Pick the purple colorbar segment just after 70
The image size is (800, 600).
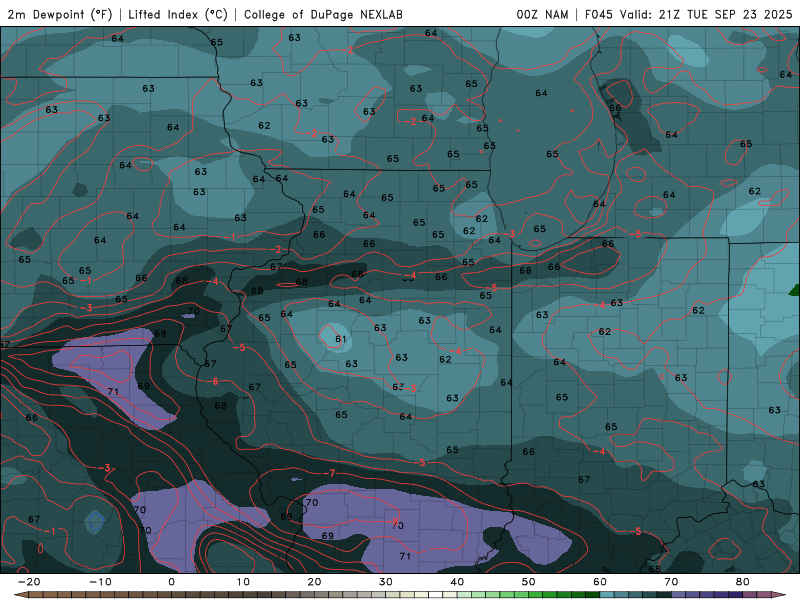click(x=679, y=595)
